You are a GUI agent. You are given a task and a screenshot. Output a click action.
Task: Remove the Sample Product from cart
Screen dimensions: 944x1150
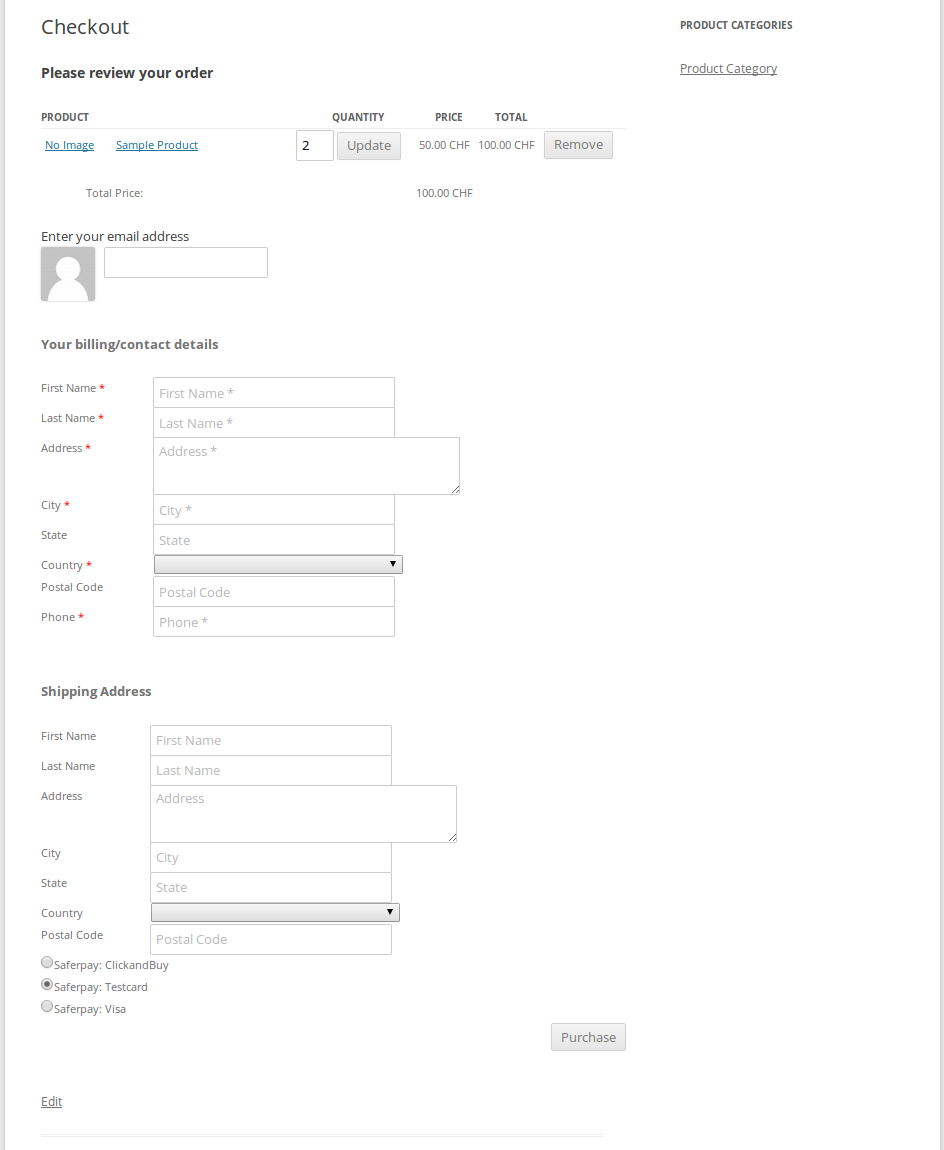click(578, 144)
